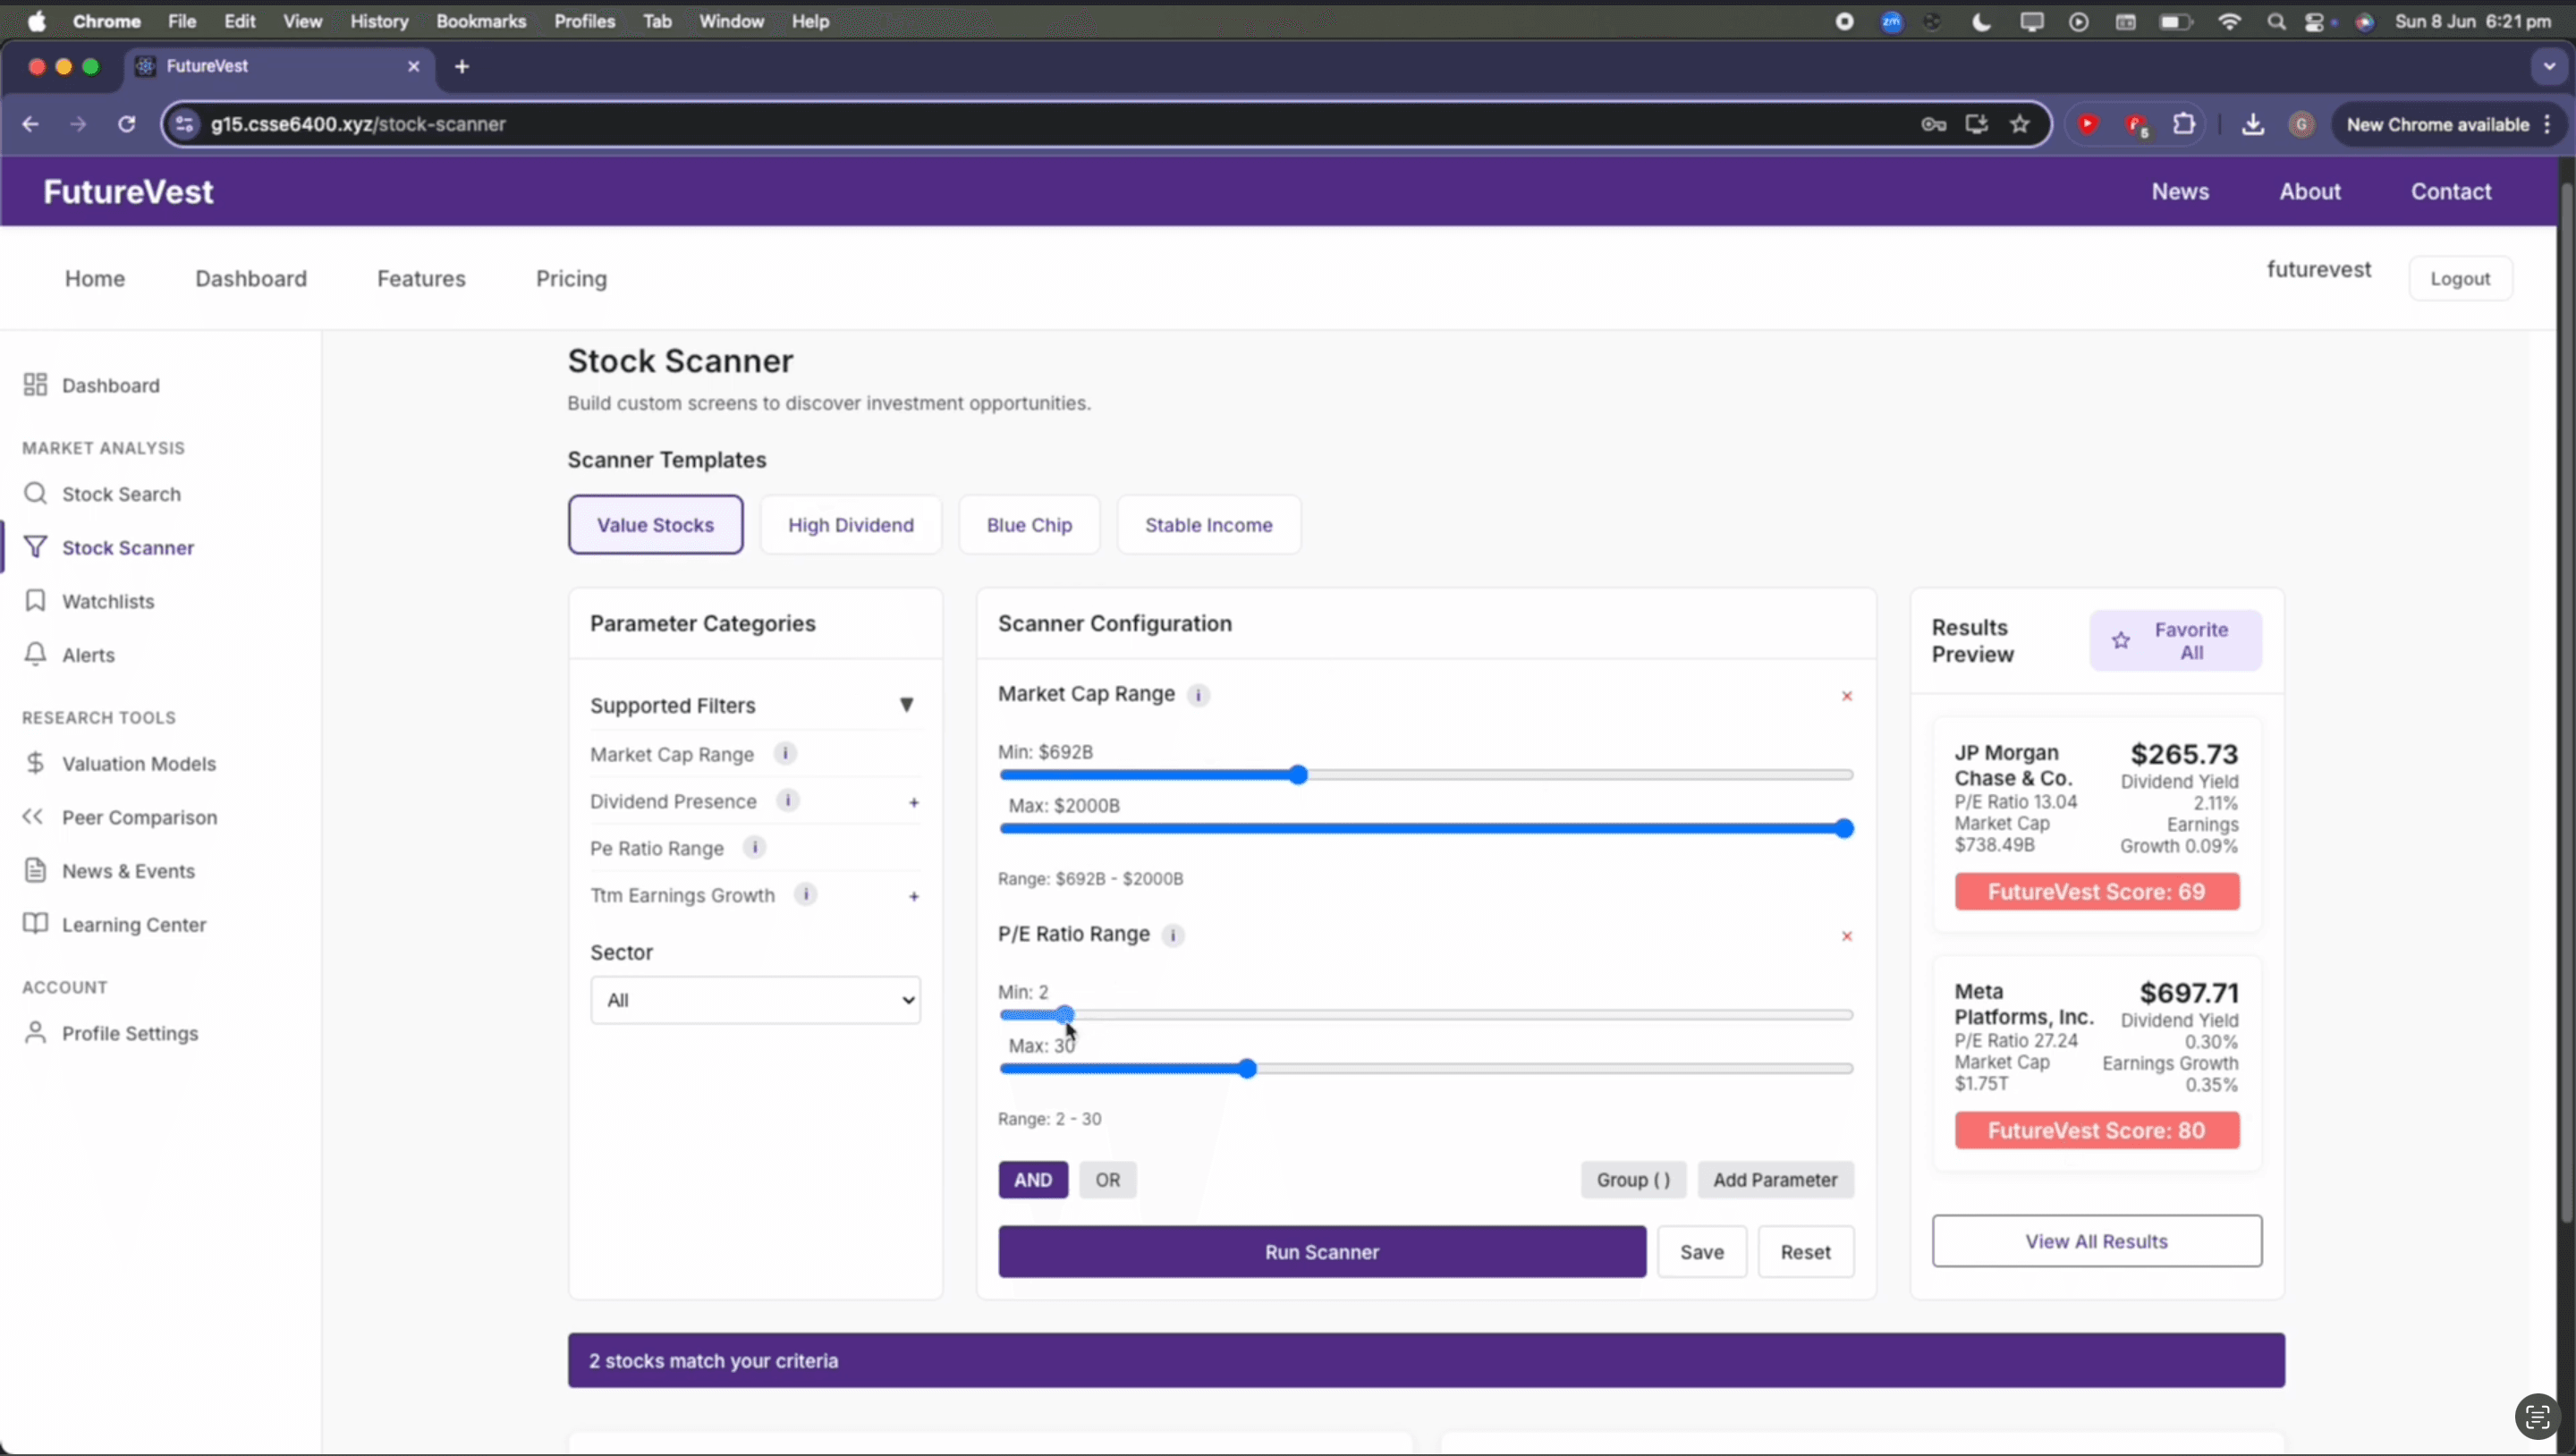Click the P/E Ratio Max slider handle

coord(1247,1069)
